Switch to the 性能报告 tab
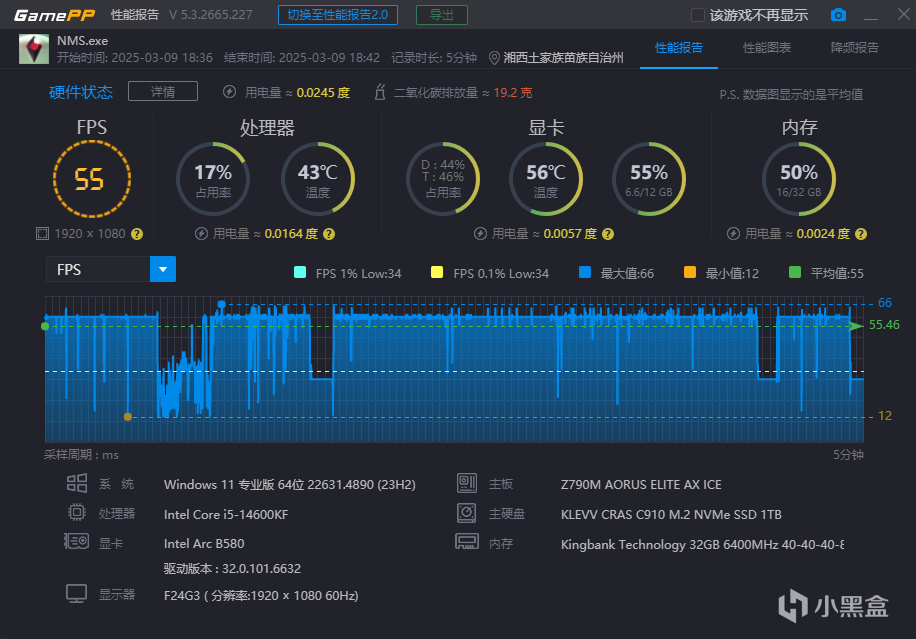Viewport: 916px width, 639px height. [x=679, y=48]
